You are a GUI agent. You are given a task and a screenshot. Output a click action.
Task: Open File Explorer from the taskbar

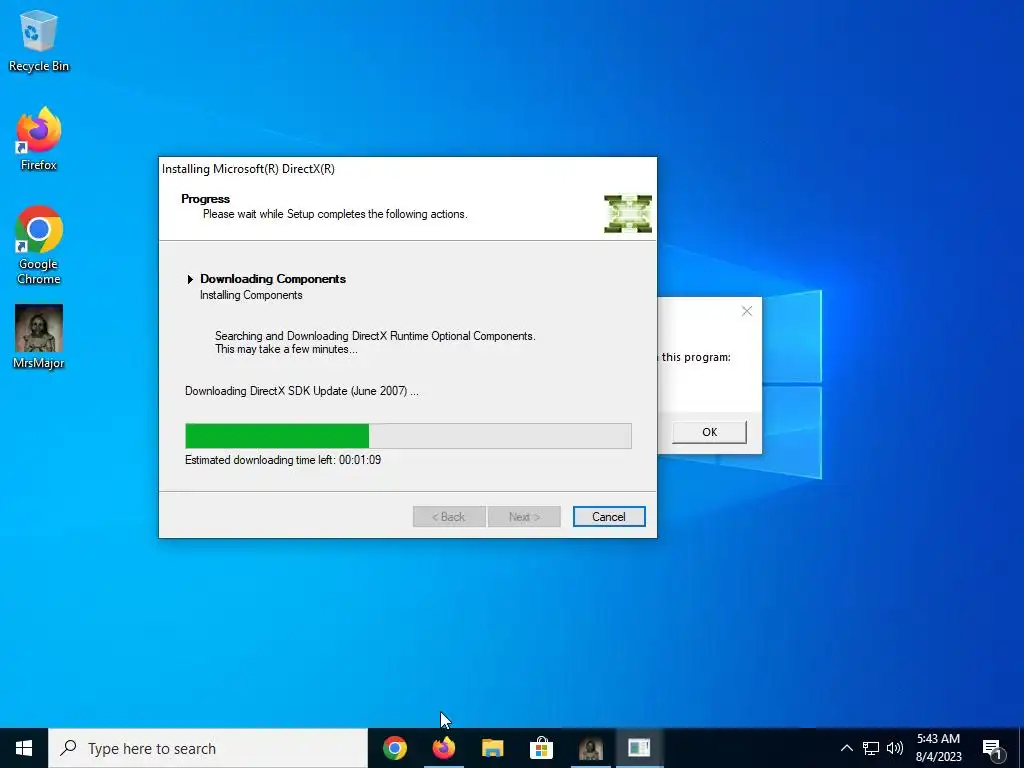tap(492, 748)
